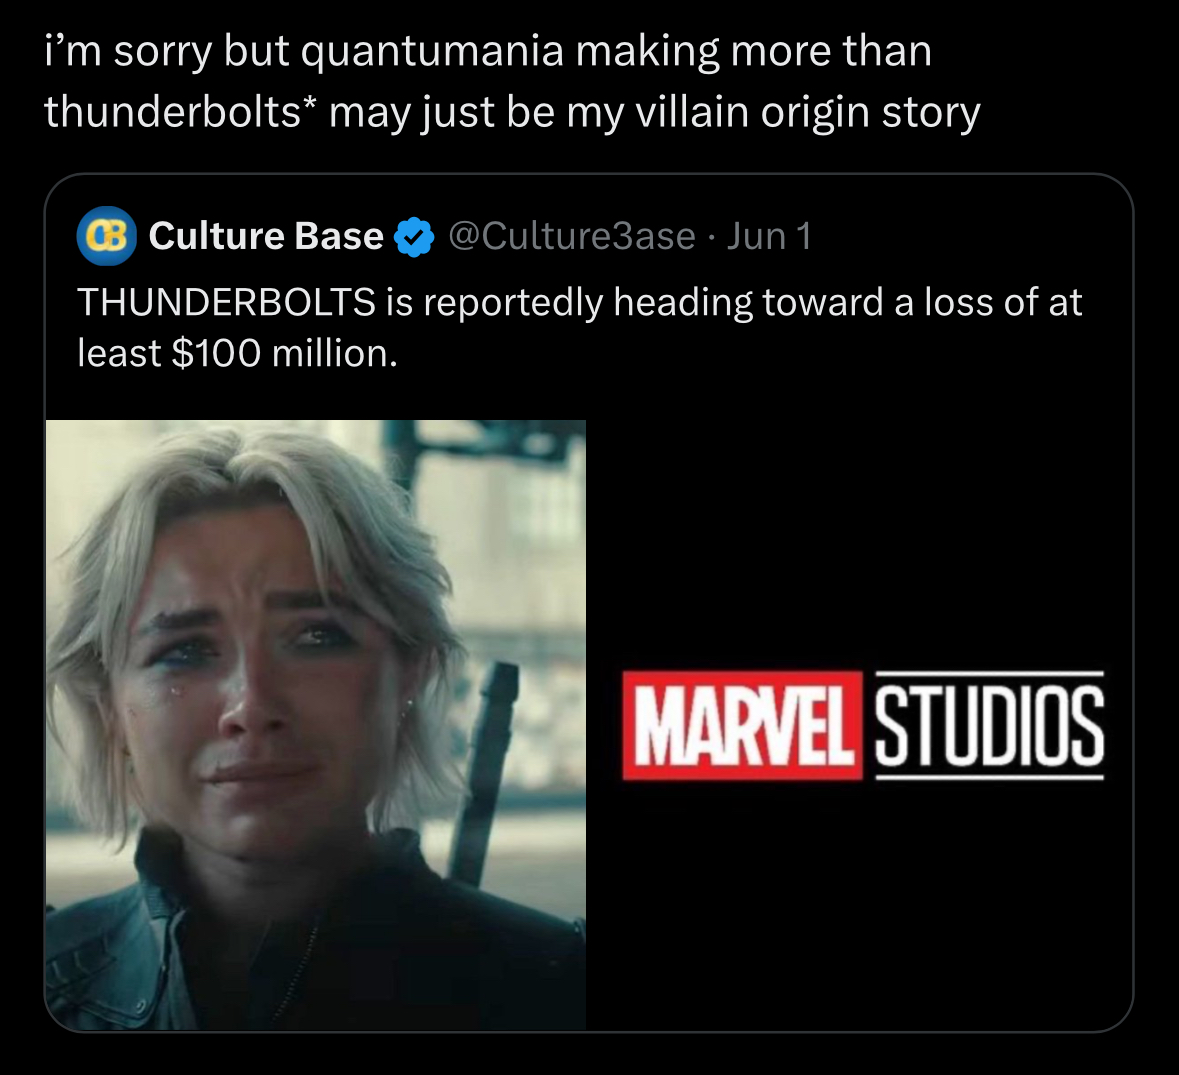1179x1075 pixels.
Task: Click the capitalized word "THUNDERBOLTS" in the quoted post
Action: [226, 302]
